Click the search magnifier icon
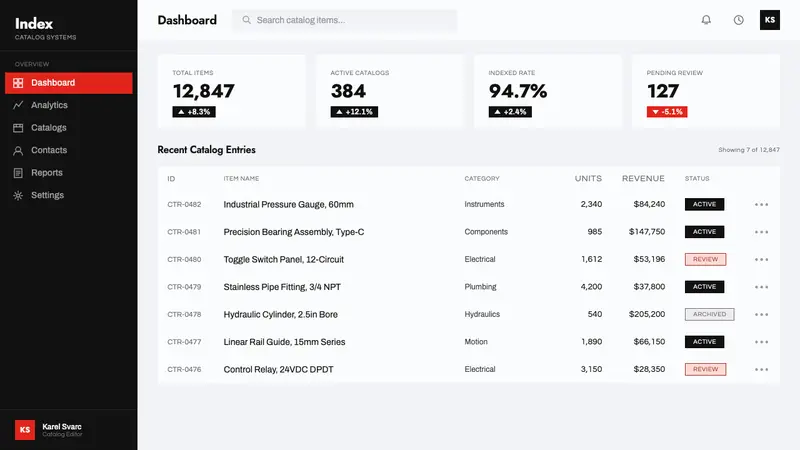The image size is (800, 450). tap(246, 20)
